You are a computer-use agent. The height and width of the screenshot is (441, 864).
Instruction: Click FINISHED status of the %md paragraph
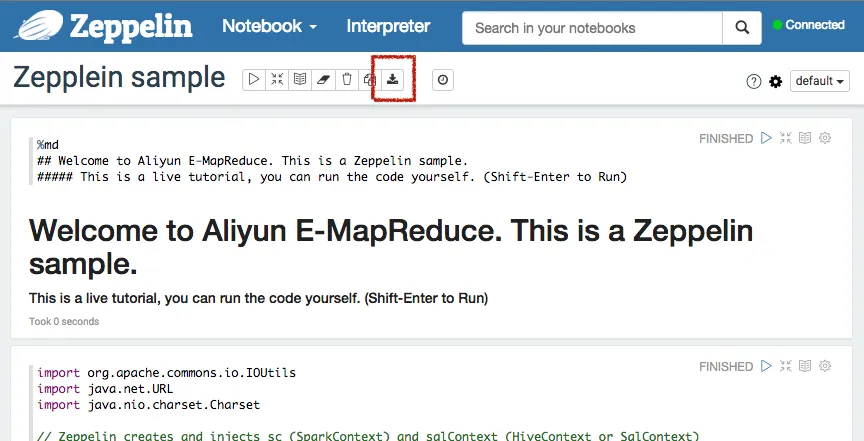point(726,138)
